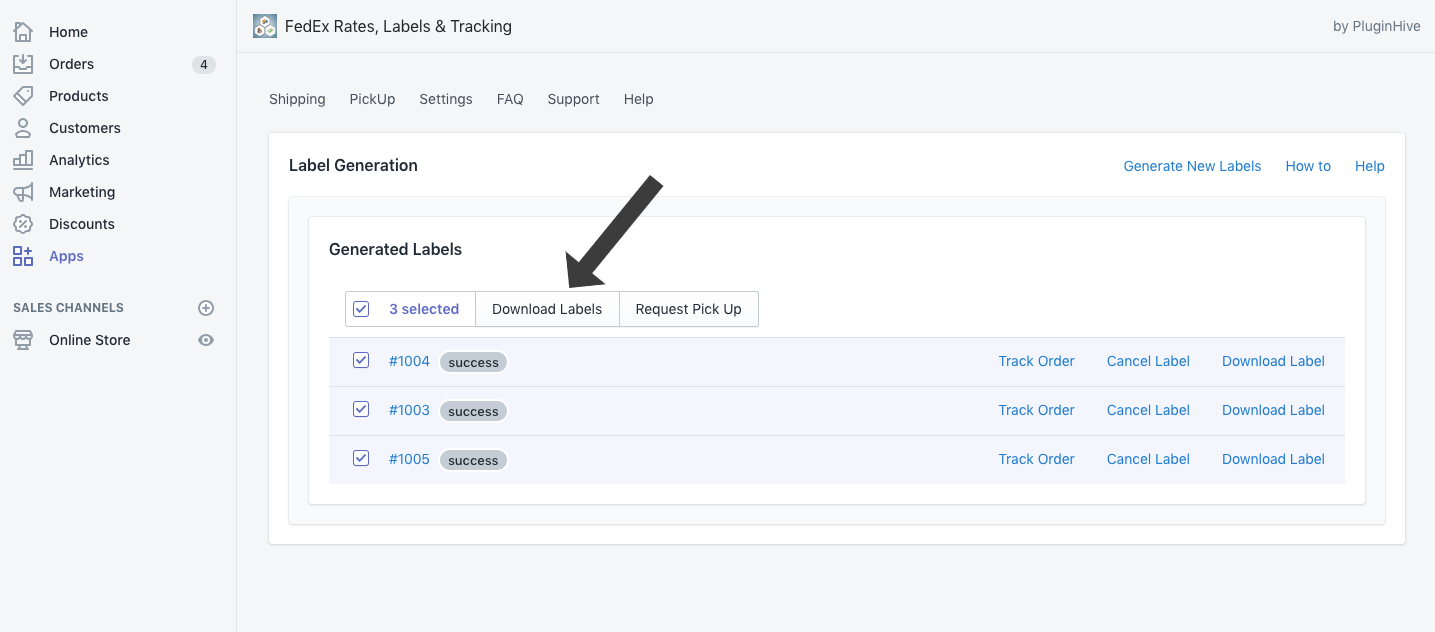The width and height of the screenshot is (1435, 632).
Task: Uncheck order #1004 checkbox
Action: click(361, 360)
